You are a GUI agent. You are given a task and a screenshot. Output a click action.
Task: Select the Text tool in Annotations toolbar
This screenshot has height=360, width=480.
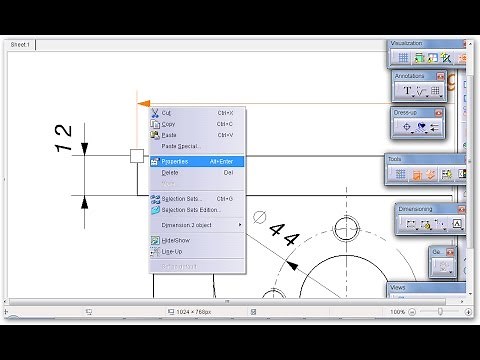point(407,90)
